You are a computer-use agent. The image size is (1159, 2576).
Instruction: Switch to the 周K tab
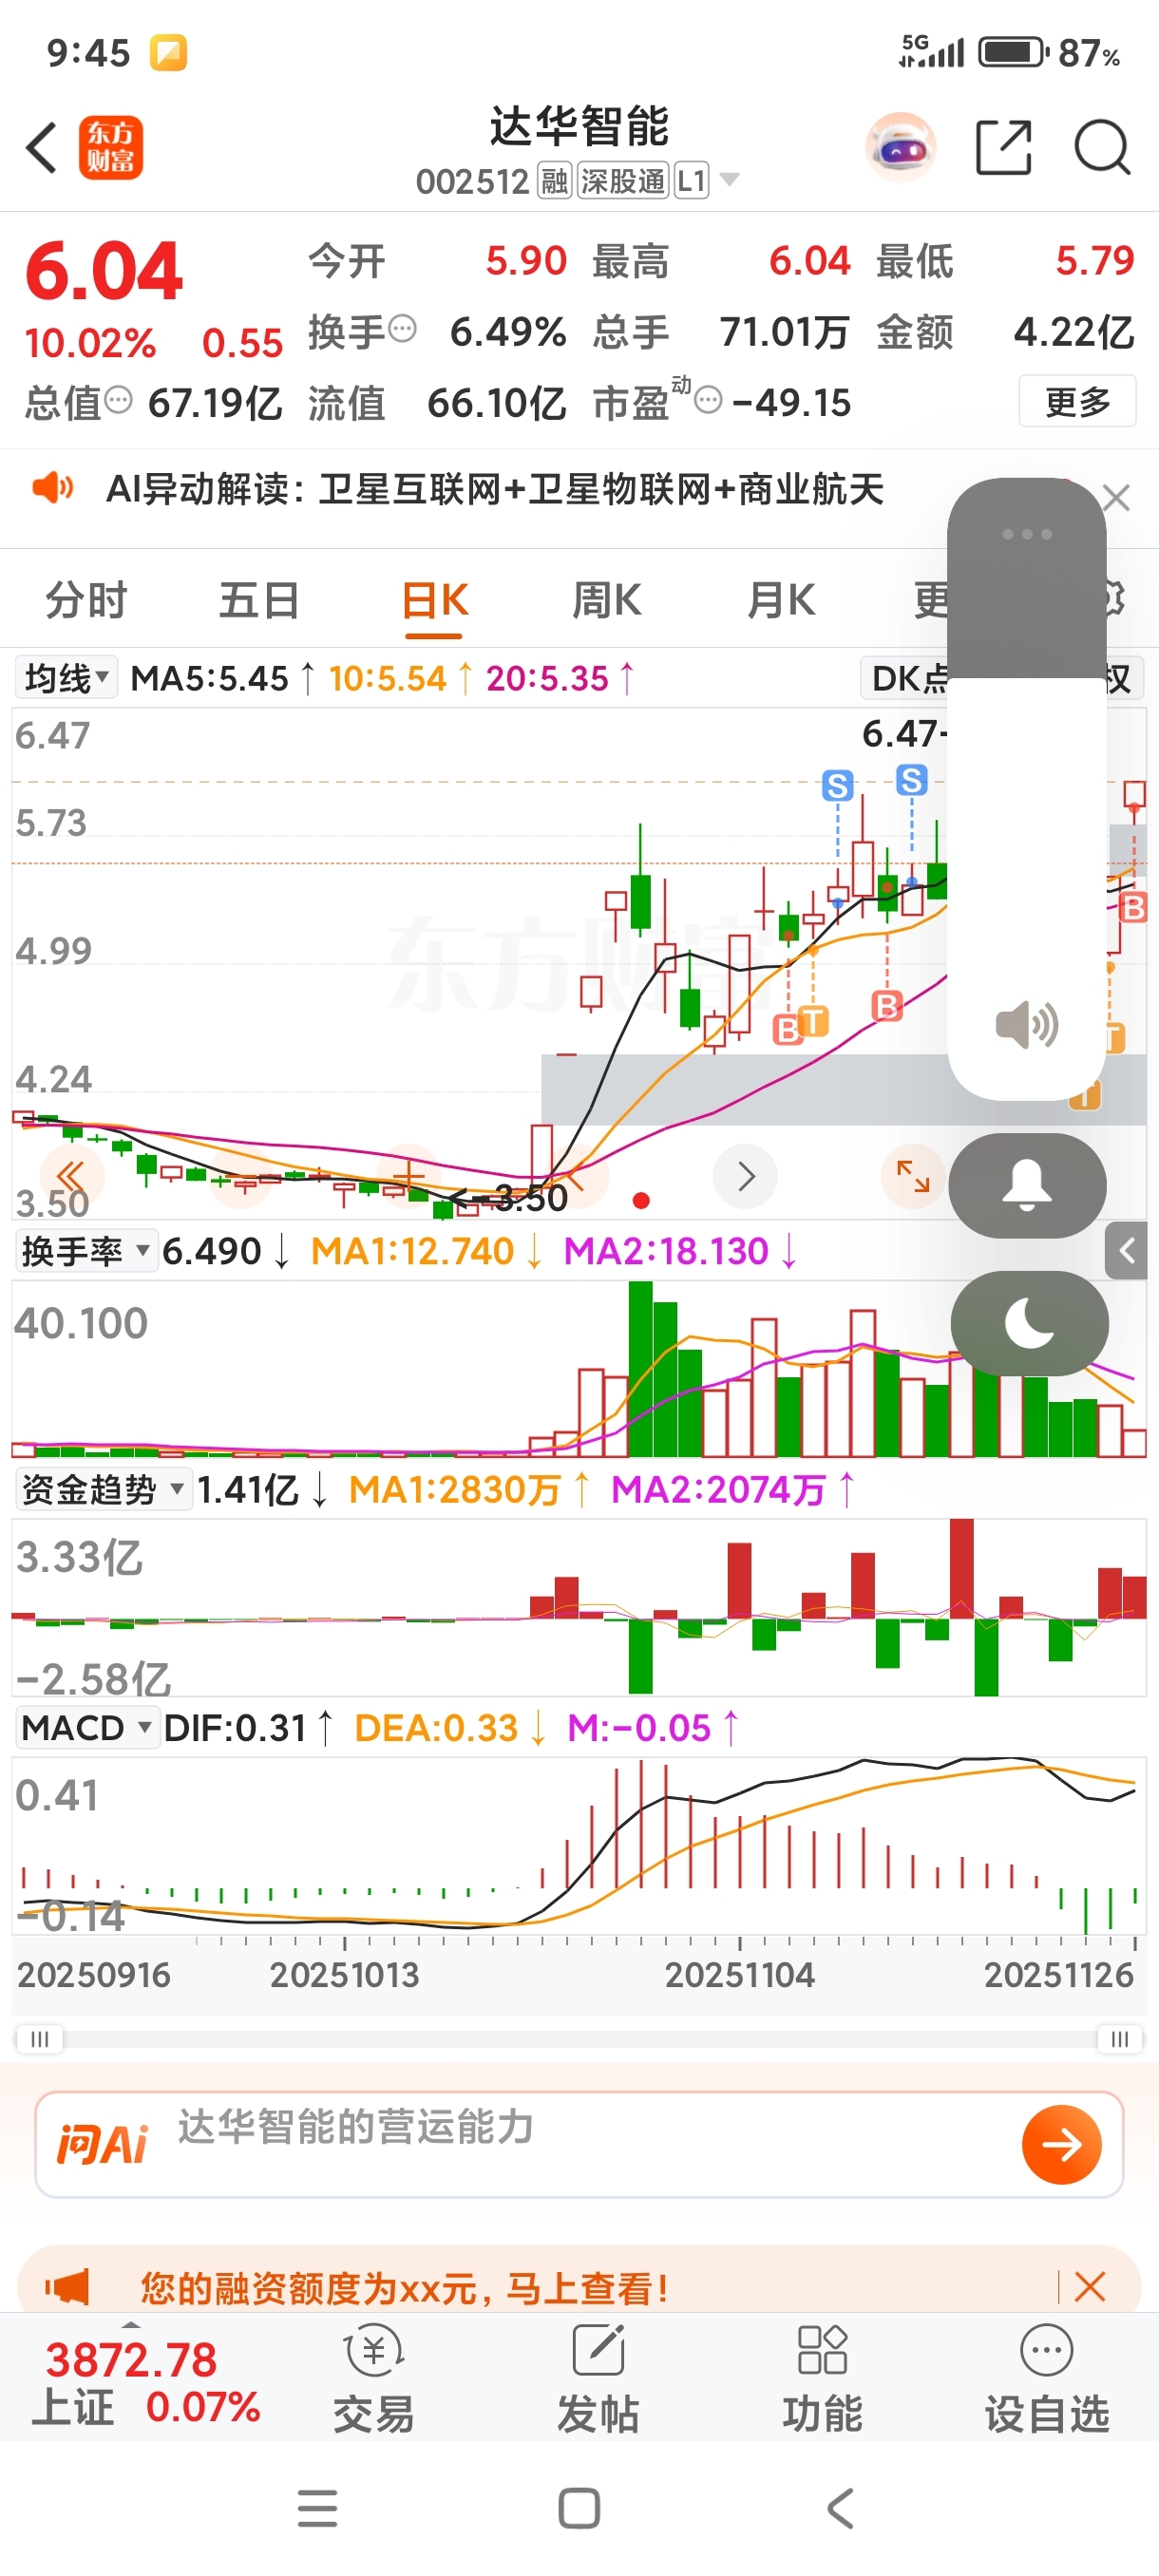(606, 601)
